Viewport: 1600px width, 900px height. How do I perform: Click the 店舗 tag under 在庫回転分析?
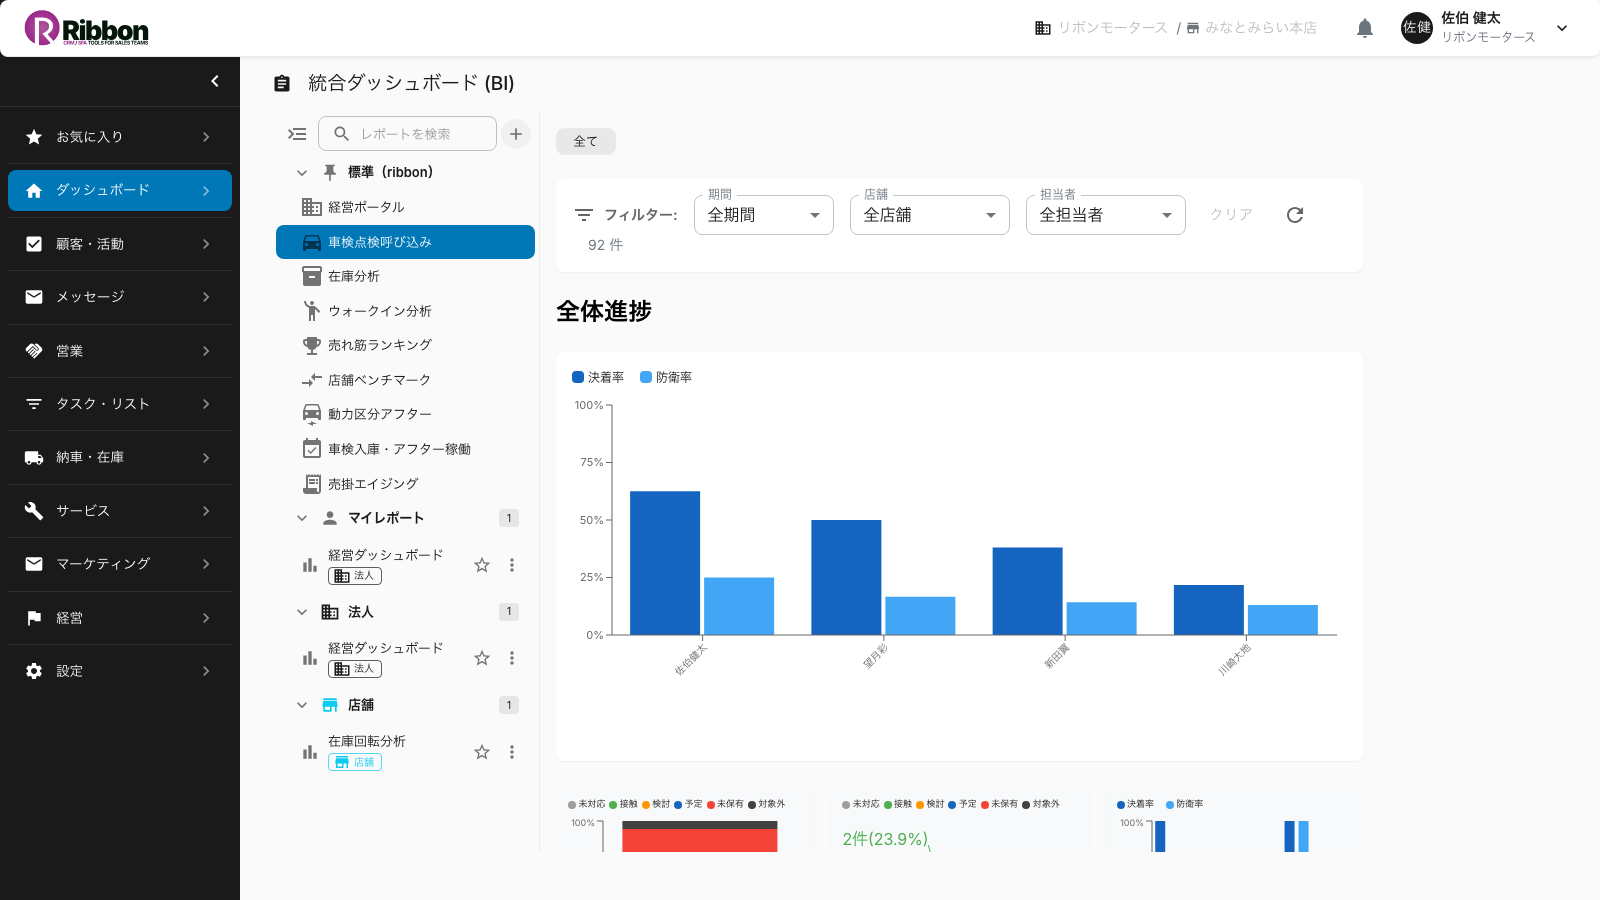coord(355,762)
